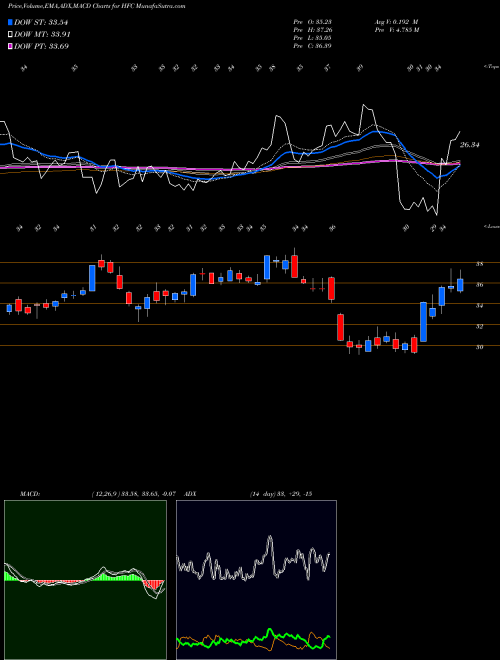Click ADX values '(14 day) 33, +29, -15'
Viewport: 500px width, 660px height.
(x=281, y=494)
